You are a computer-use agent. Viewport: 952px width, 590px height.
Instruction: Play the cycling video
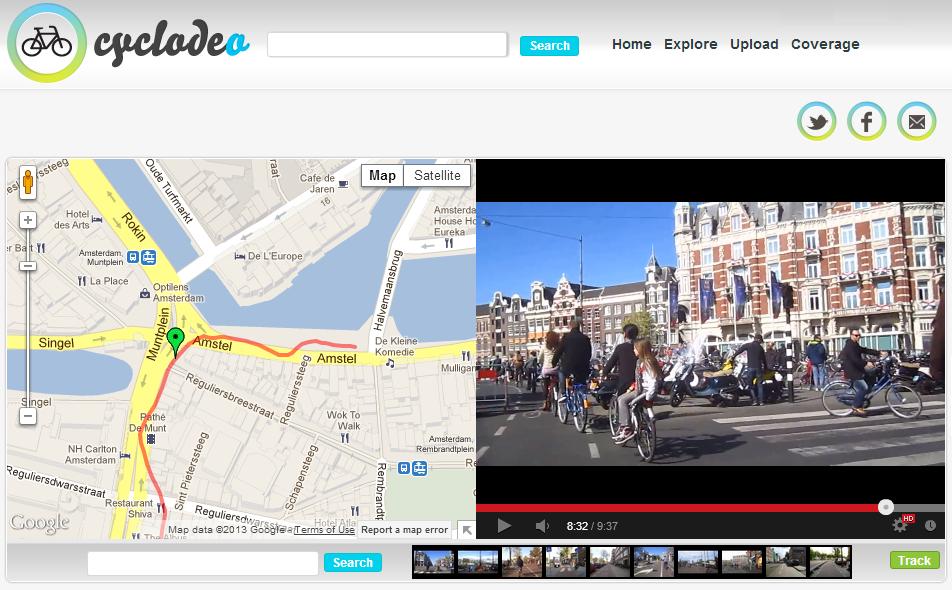504,526
